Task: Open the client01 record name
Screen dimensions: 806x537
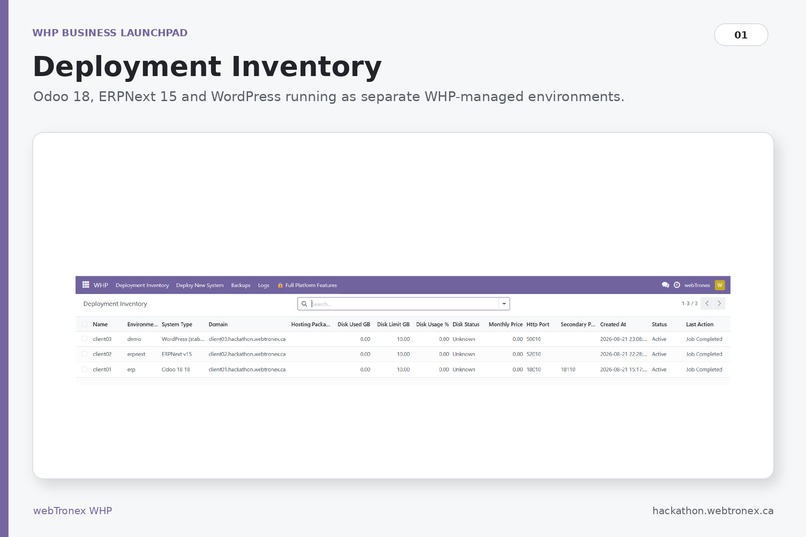Action: (102, 369)
